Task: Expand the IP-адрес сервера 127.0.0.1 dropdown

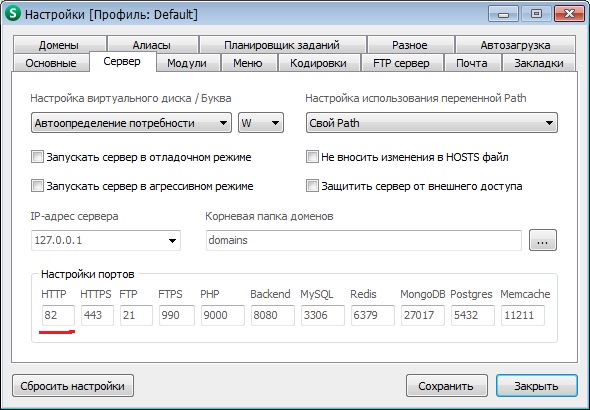Action: click(106, 240)
